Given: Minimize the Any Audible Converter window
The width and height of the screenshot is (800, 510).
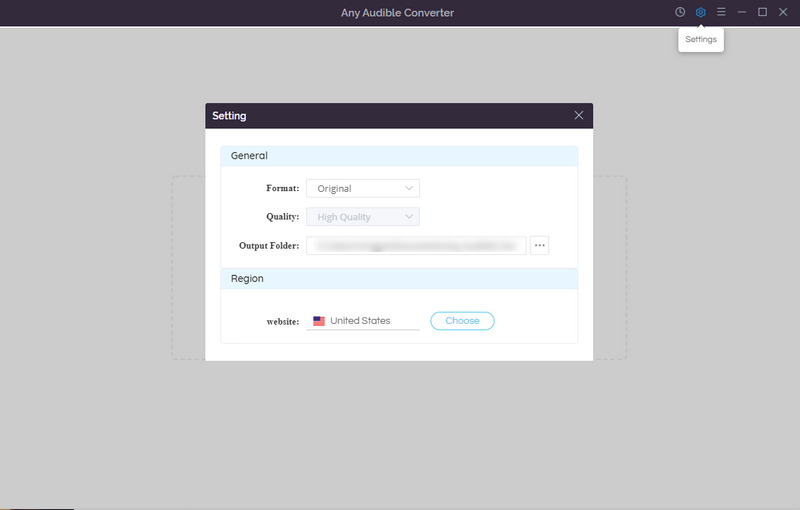Looking at the screenshot, I should point(742,12).
